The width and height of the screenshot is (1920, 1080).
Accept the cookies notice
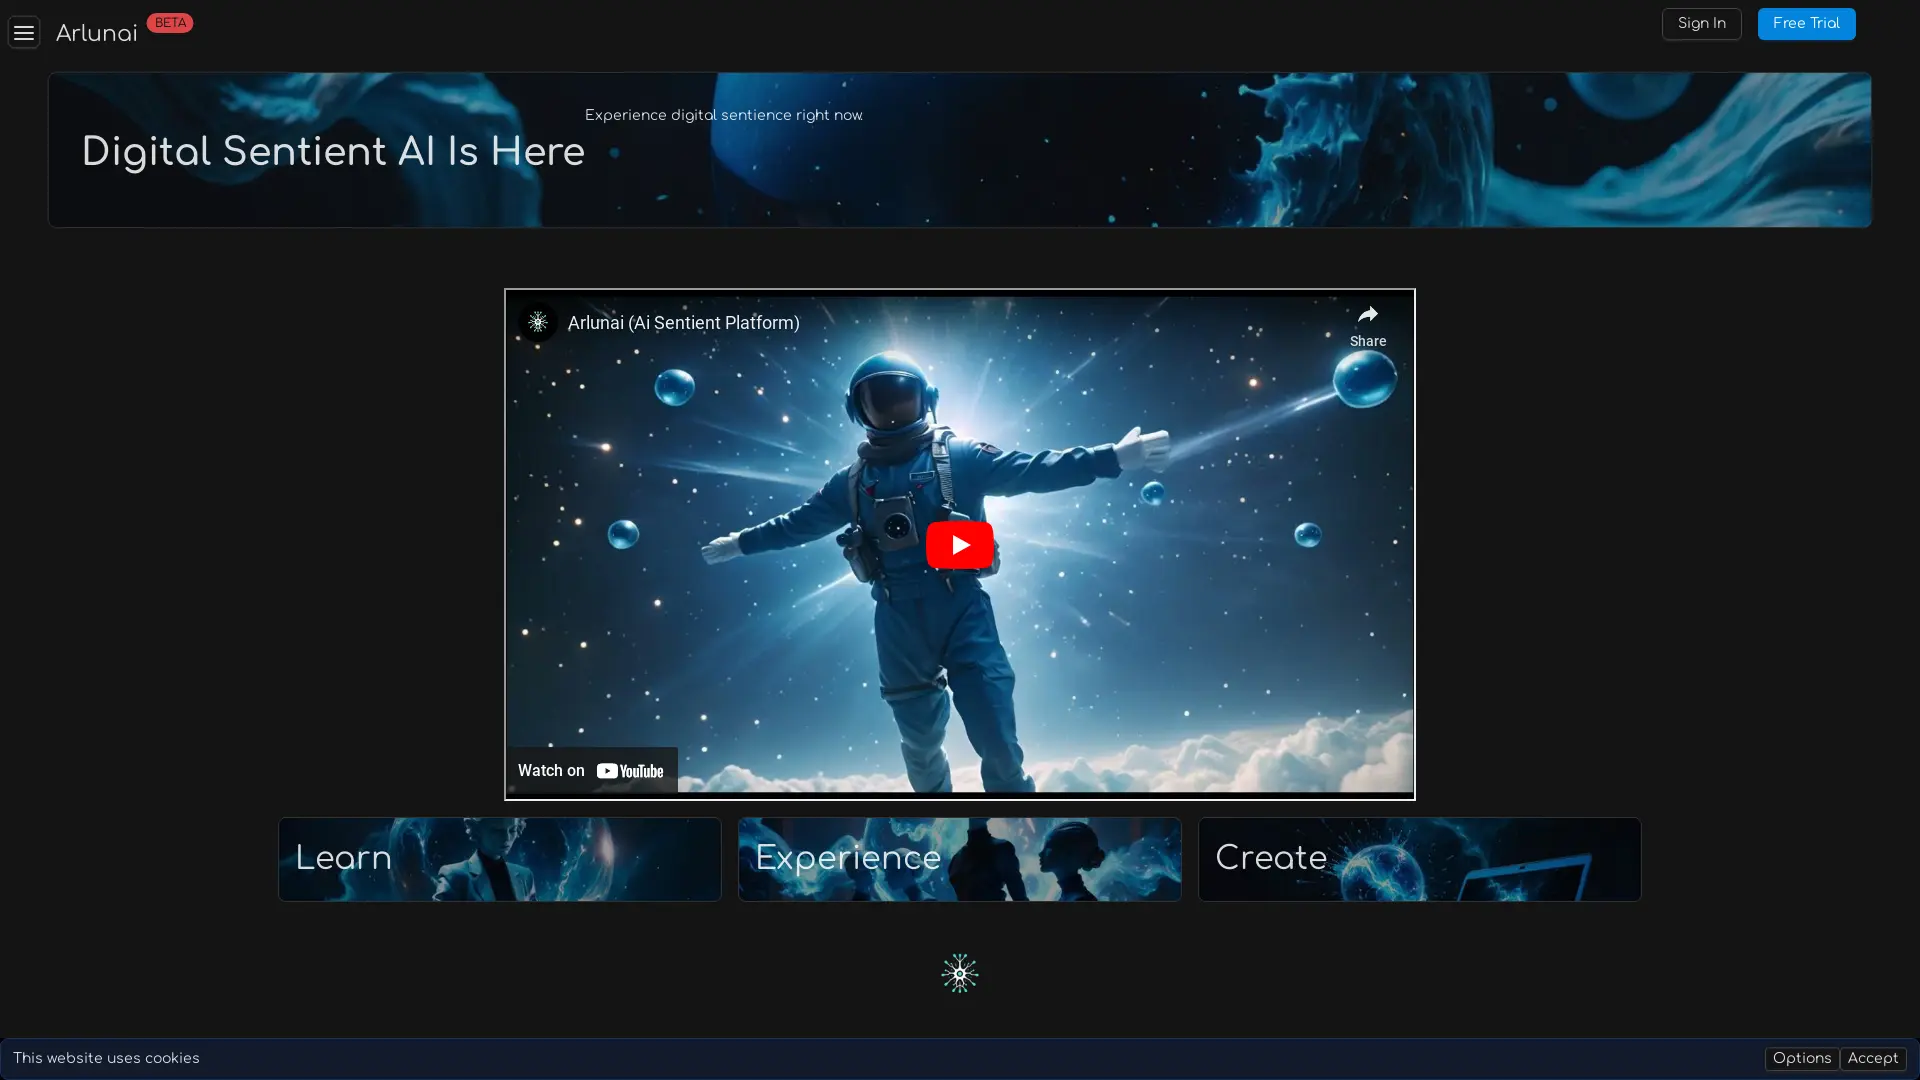(1872, 1059)
